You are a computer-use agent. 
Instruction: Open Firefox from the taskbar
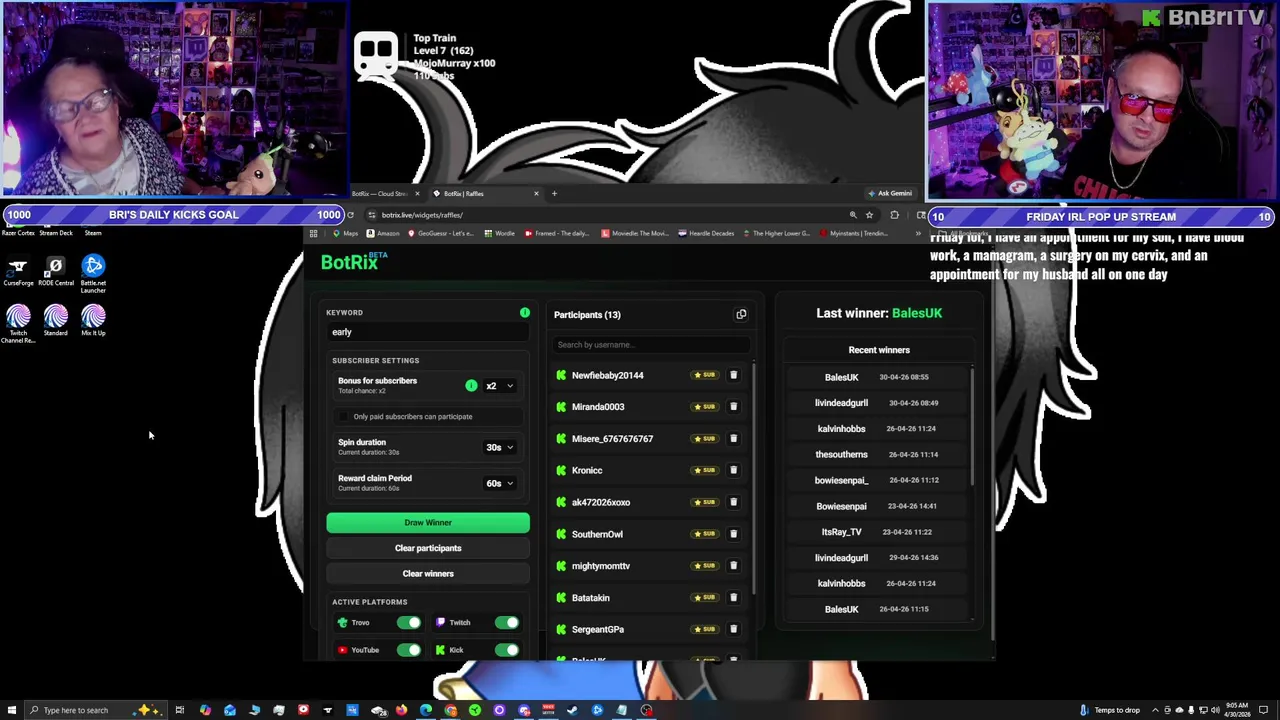(x=401, y=710)
